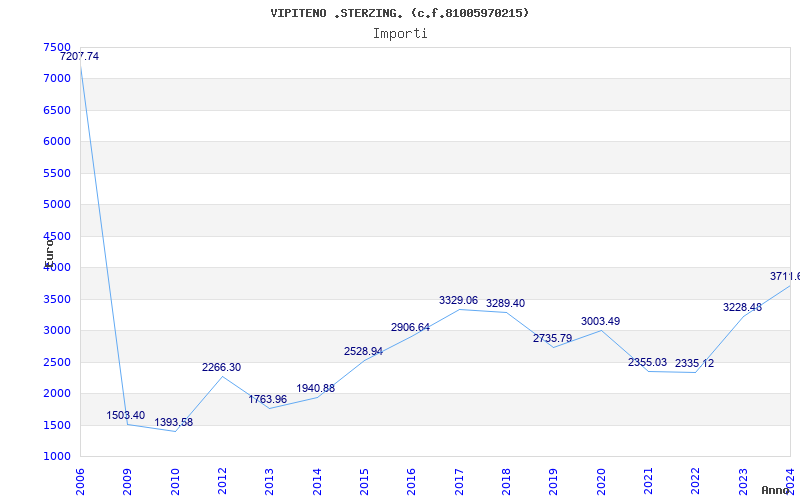
Task: Click y-axis value 6000
Action: click(x=57, y=141)
